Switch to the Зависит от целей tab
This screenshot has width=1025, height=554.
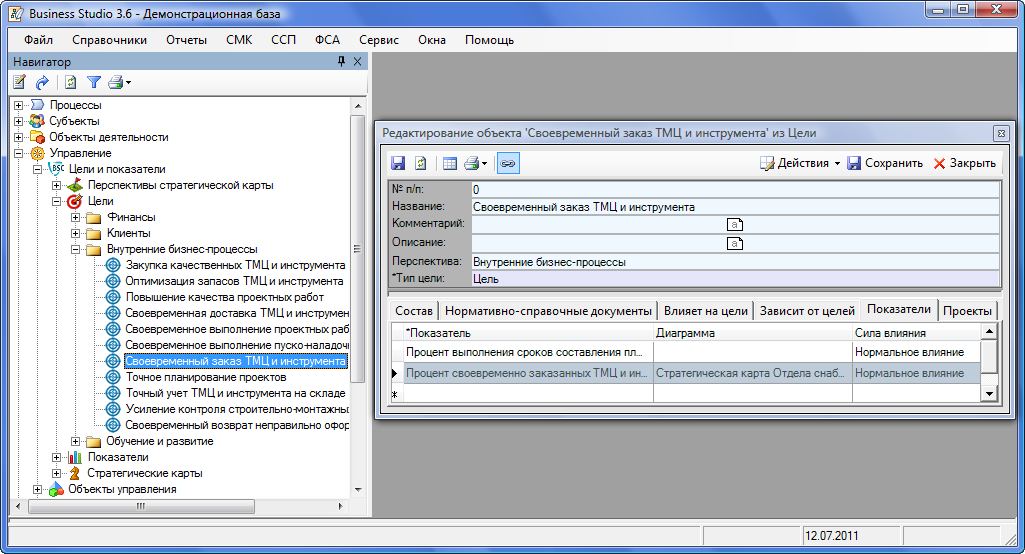click(x=807, y=311)
